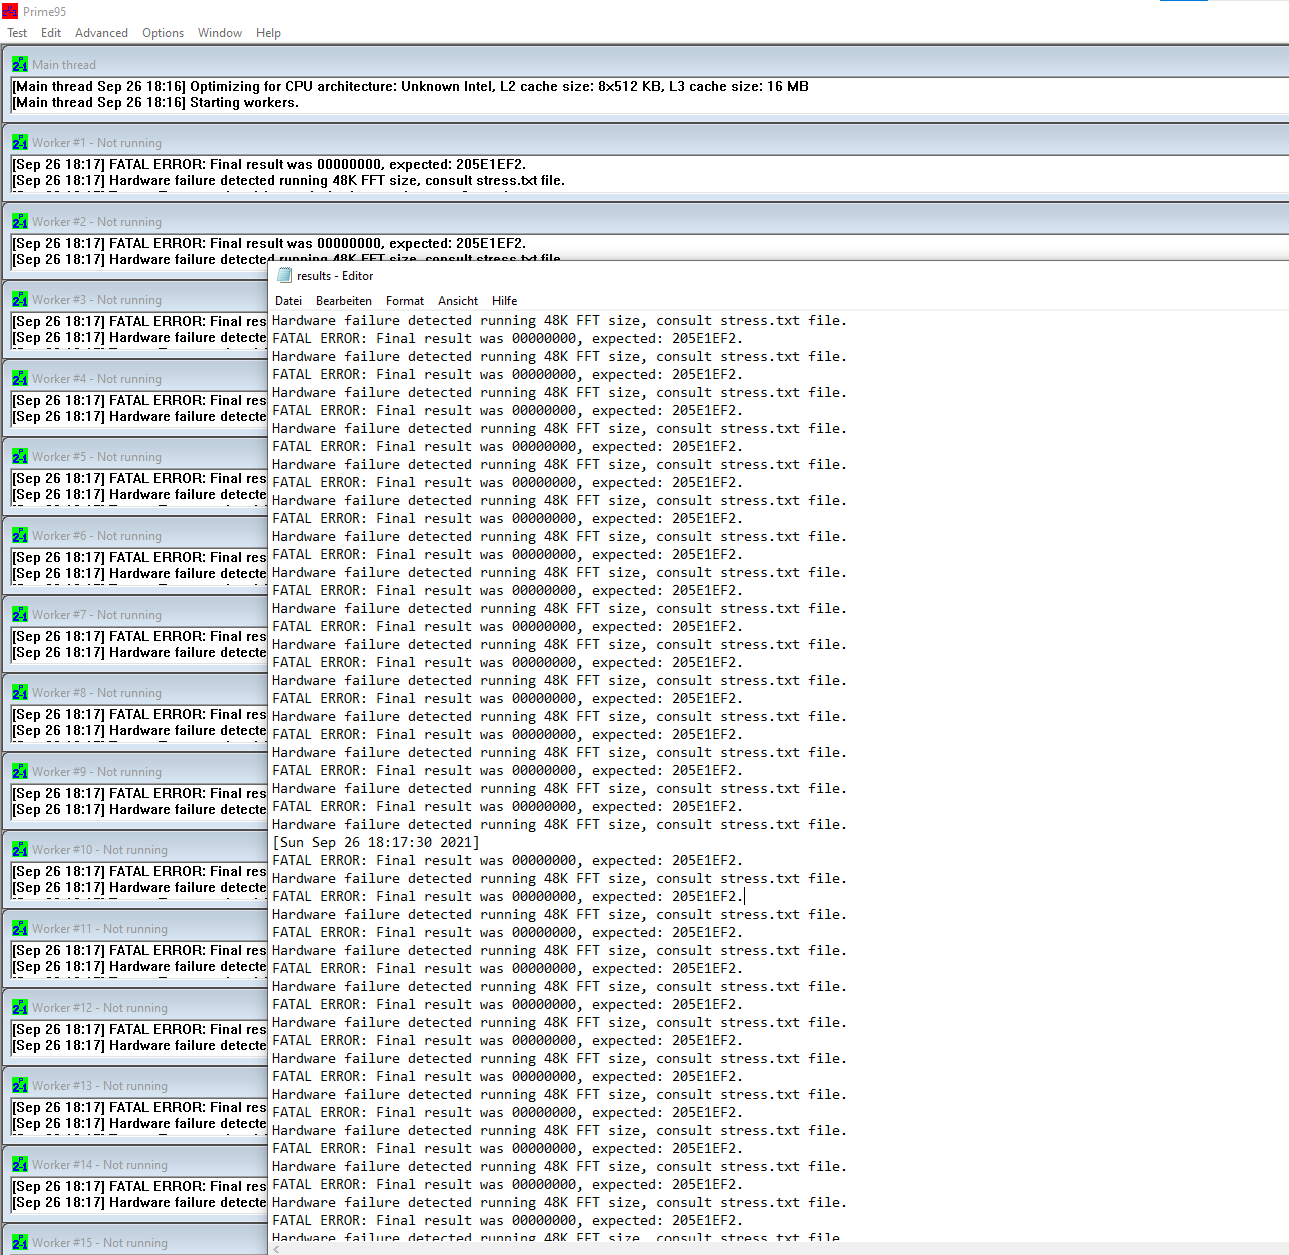Viewport: 1289px width, 1255px height.
Task: Open the Ansicht menu in the editor
Action: coord(458,301)
